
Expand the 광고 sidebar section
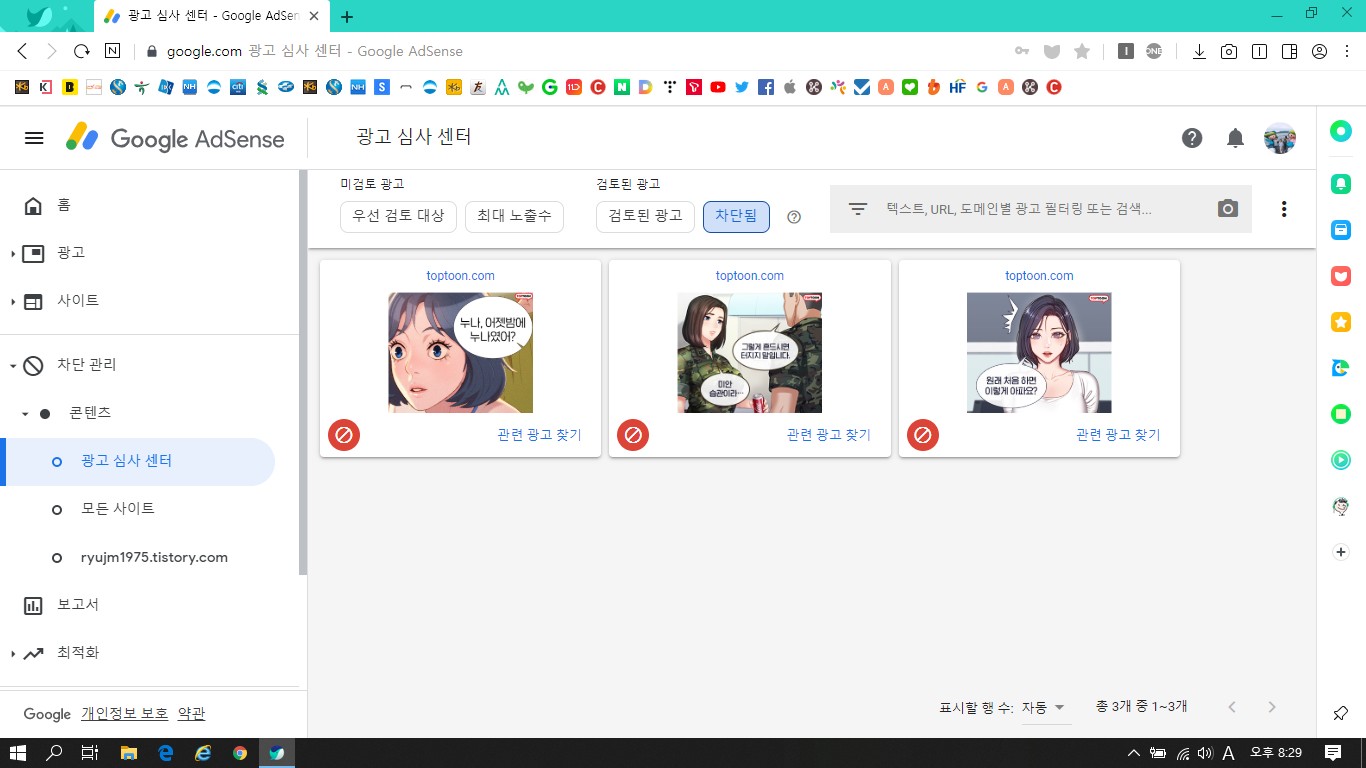(13, 254)
